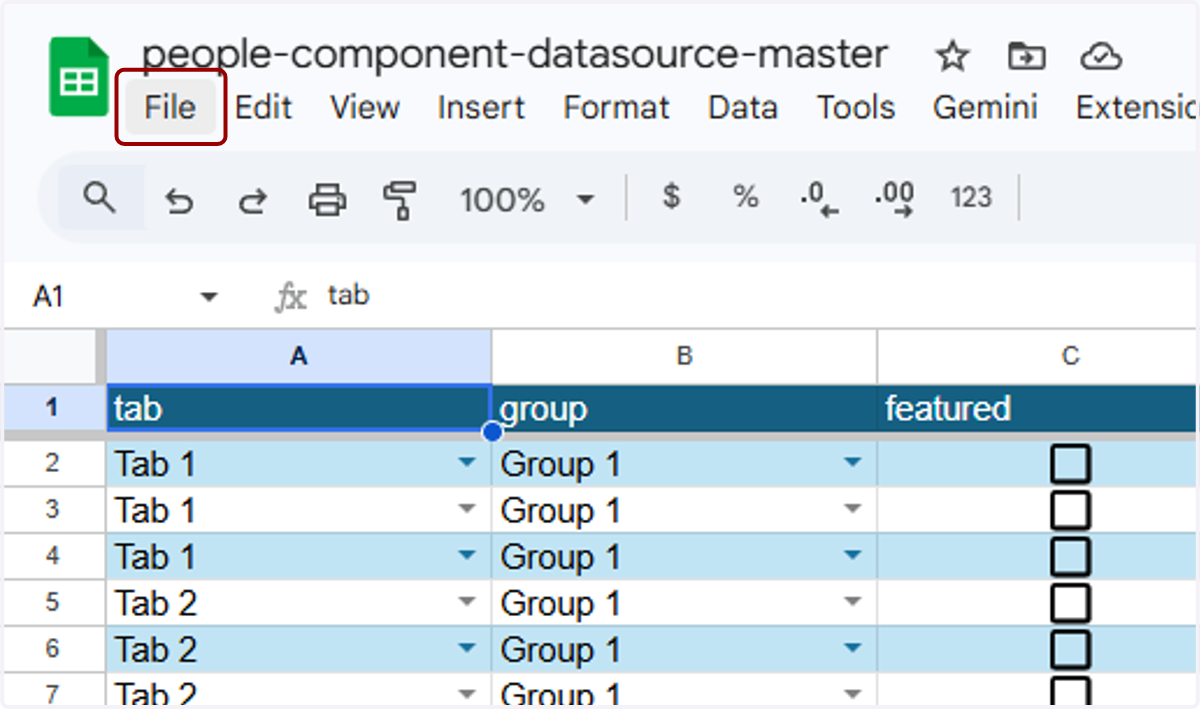
Task: Select row 1 header
Action: pyautogui.click(x=52, y=408)
